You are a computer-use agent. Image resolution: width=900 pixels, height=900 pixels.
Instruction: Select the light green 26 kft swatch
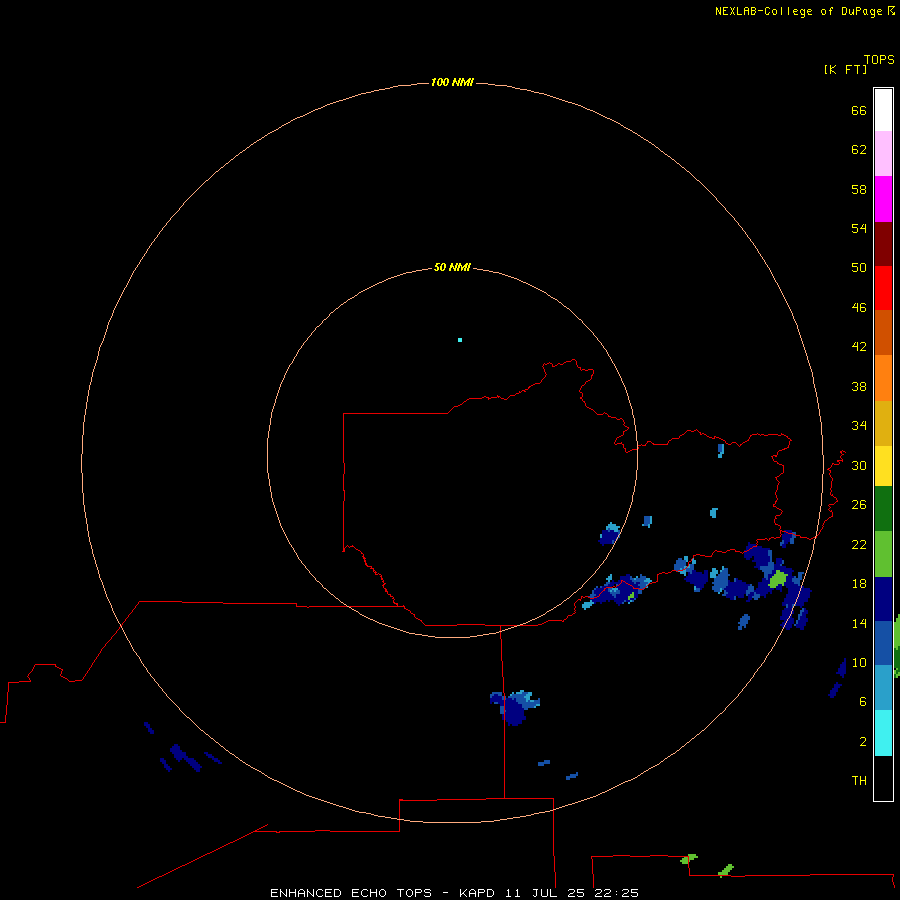pyautogui.click(x=883, y=554)
